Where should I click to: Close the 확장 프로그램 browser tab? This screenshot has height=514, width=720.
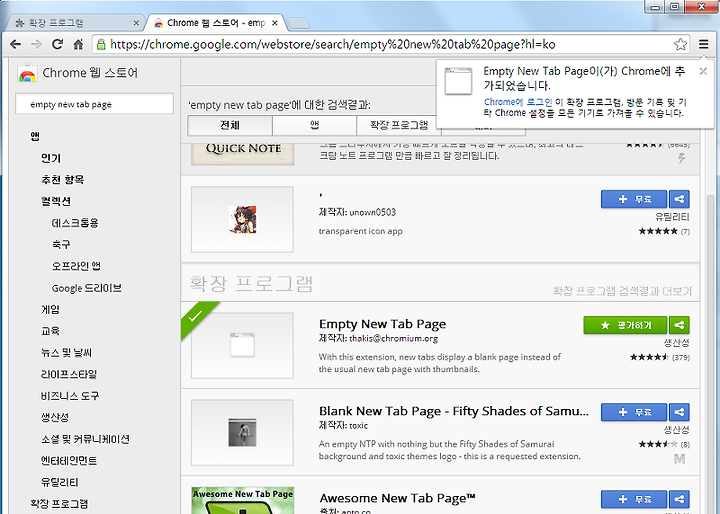136,23
